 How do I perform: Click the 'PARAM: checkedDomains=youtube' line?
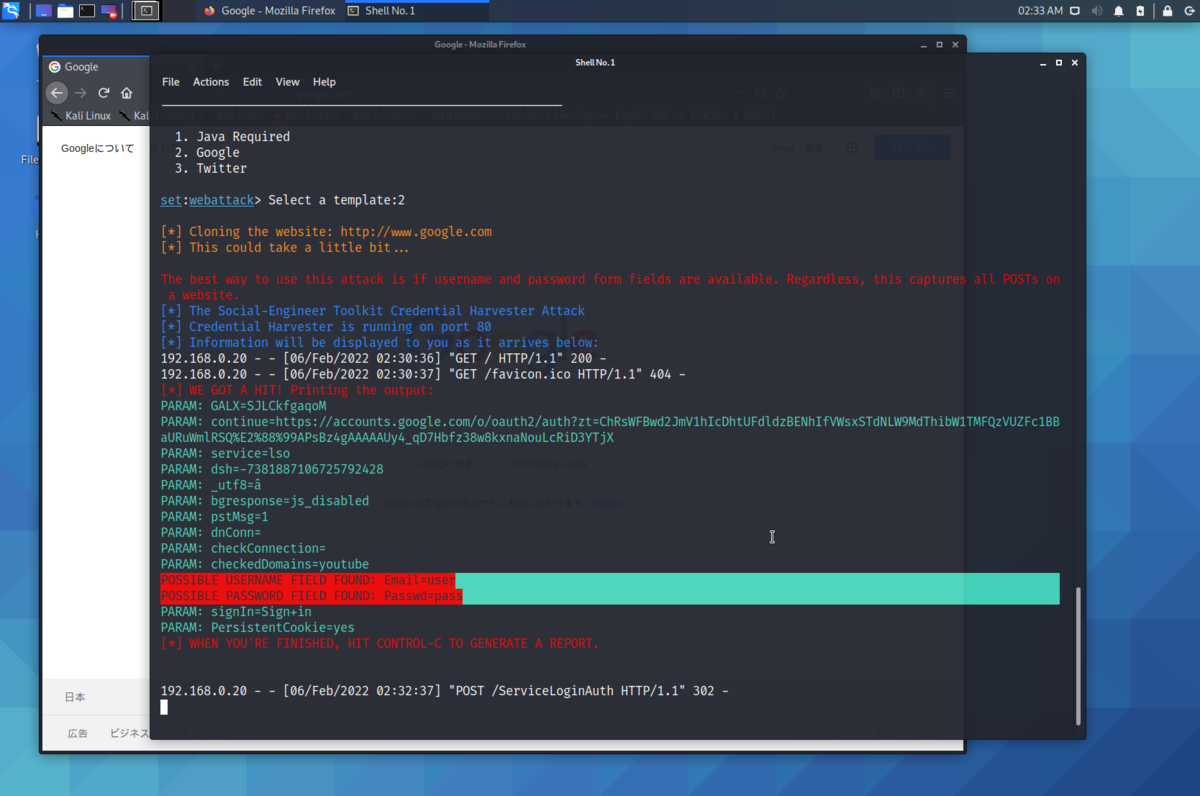tap(264, 564)
